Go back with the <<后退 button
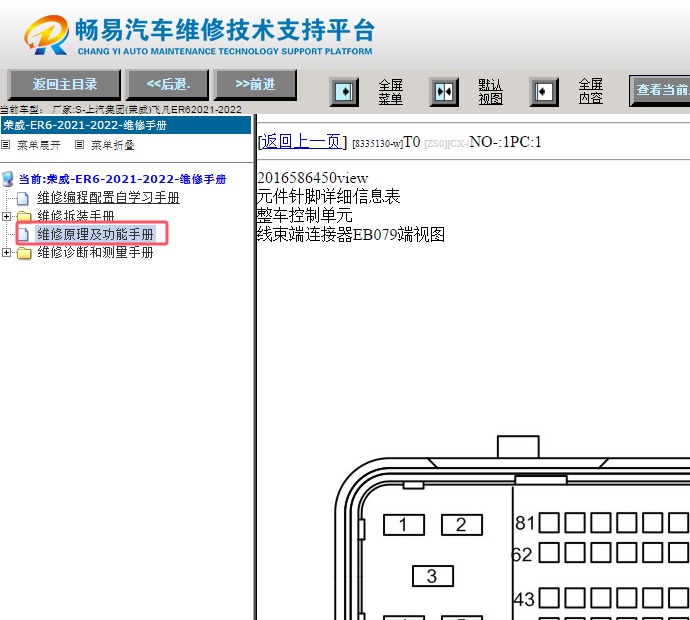The image size is (690, 620). [168, 84]
